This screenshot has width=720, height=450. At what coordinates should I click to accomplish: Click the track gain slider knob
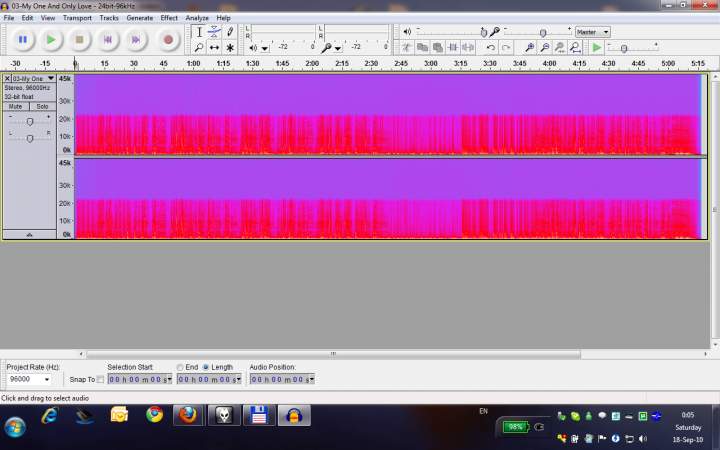point(30,122)
